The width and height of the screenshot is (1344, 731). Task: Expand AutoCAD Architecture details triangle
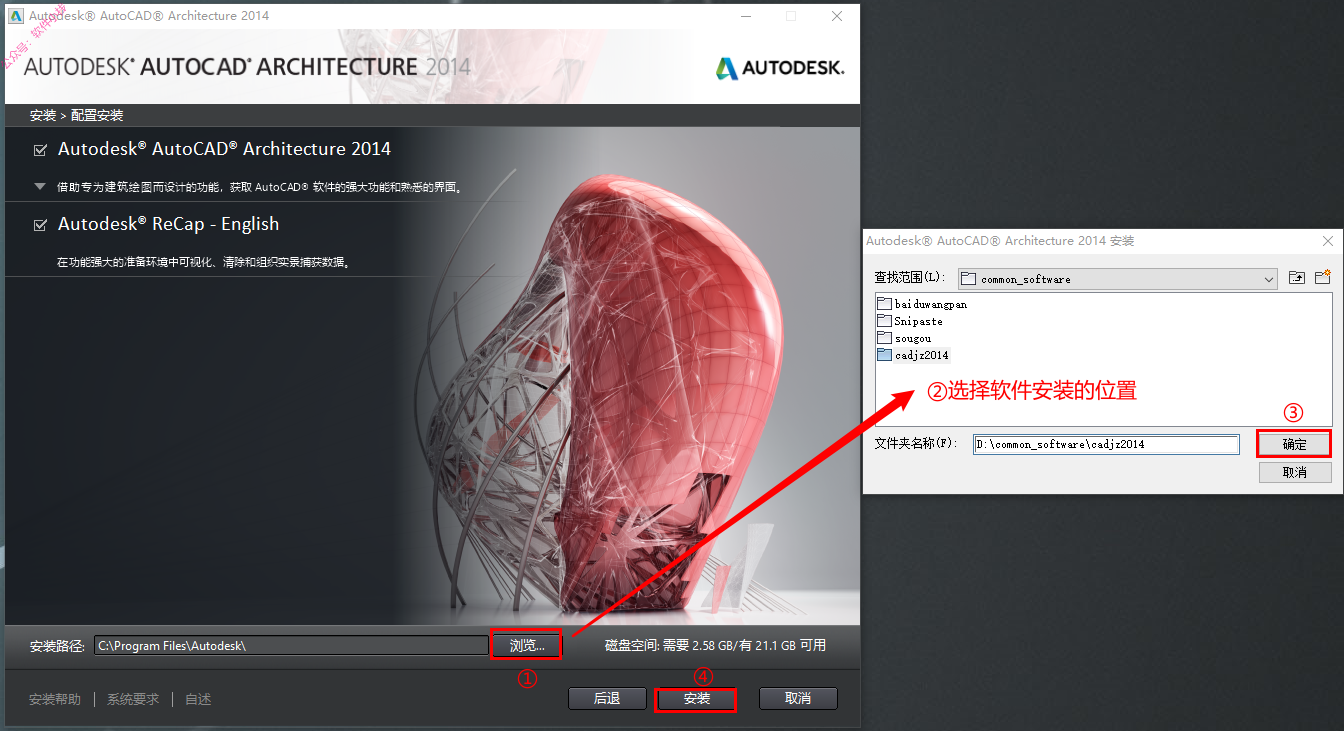[40, 186]
